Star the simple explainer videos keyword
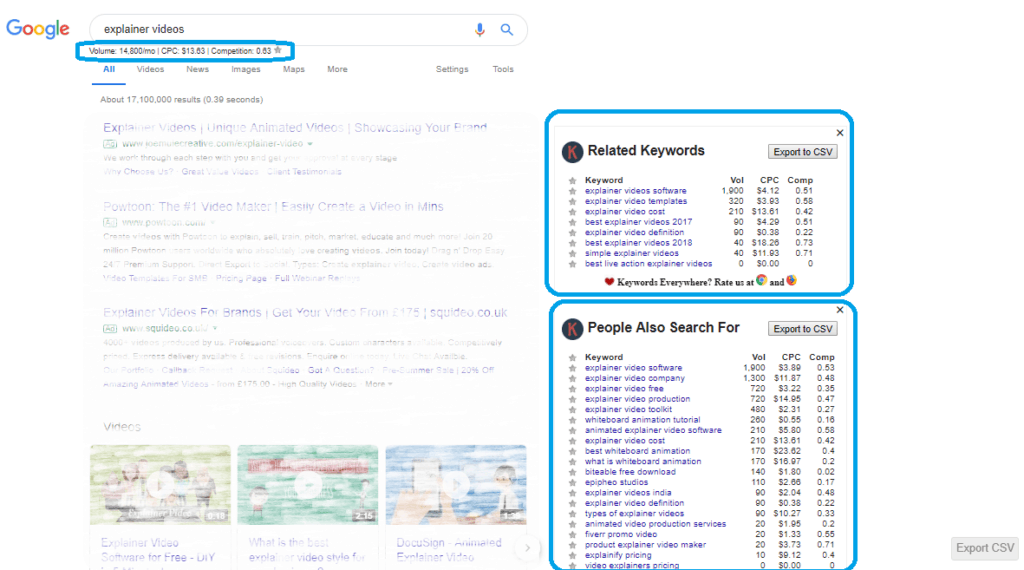Viewport: 1024px width, 570px height. coord(573,254)
